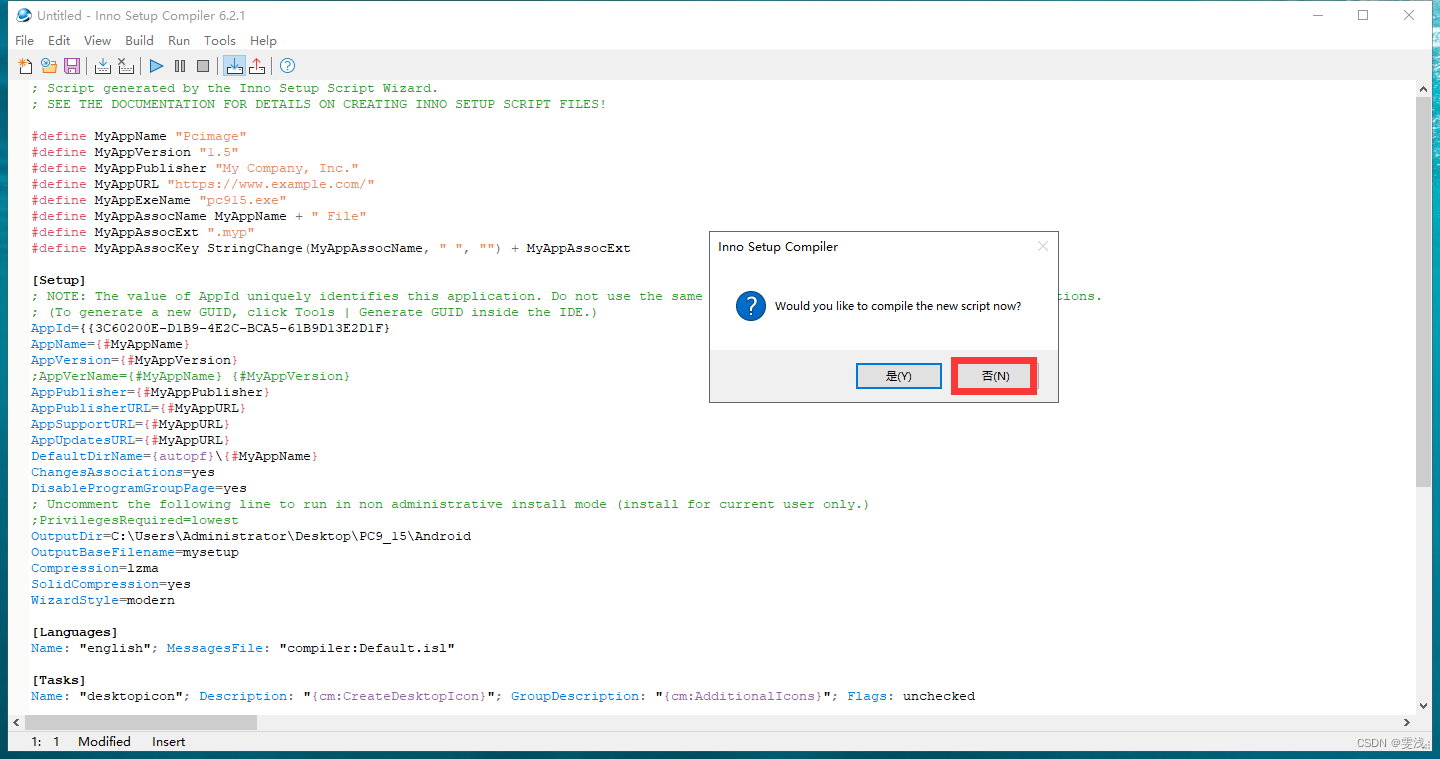Open the Tools menu
Screen dimensions: 1440x759
219,40
